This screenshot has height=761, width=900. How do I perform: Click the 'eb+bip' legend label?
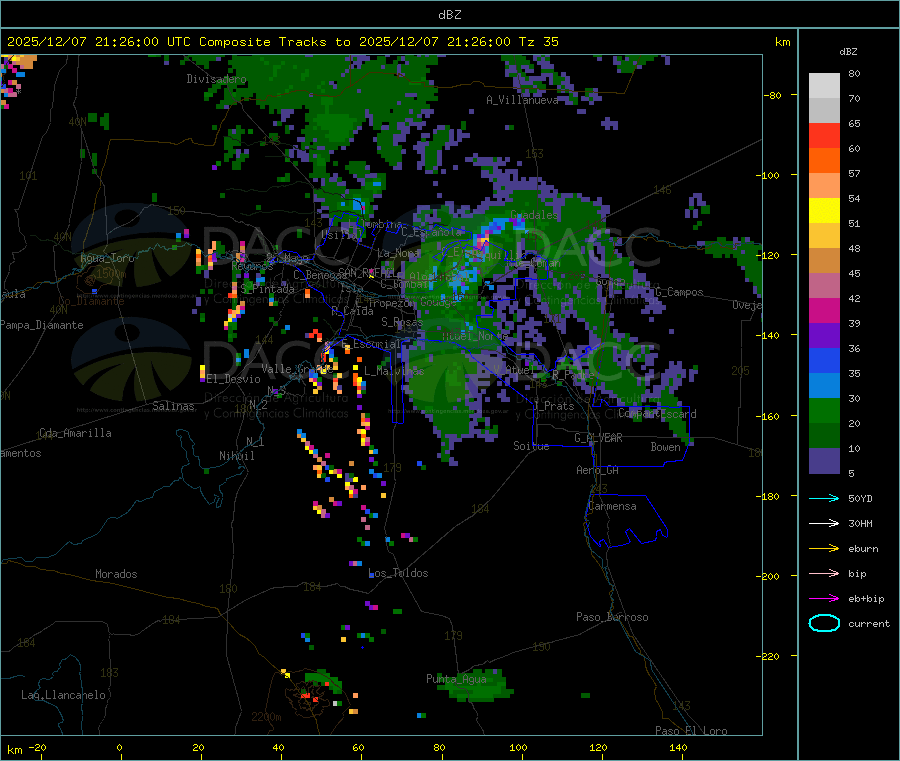(x=866, y=599)
